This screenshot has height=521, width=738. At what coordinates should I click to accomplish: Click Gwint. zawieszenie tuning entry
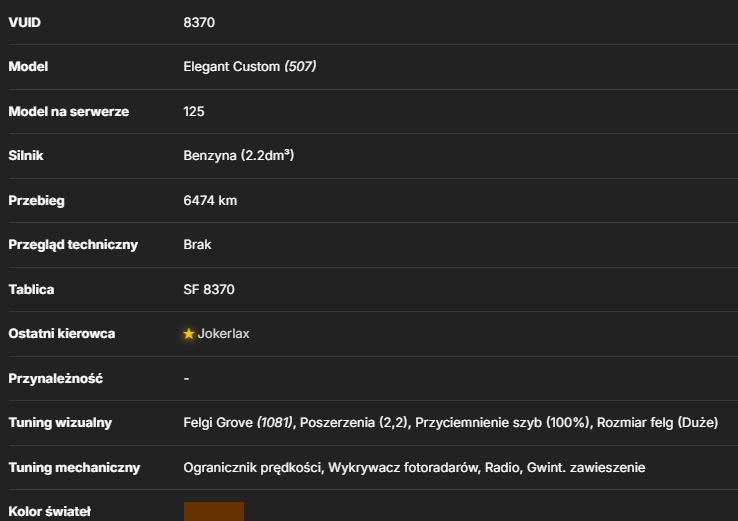coord(586,468)
